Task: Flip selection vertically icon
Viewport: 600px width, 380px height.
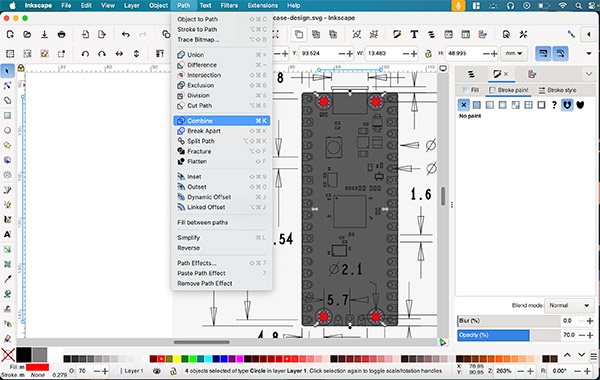Action: (x=136, y=54)
